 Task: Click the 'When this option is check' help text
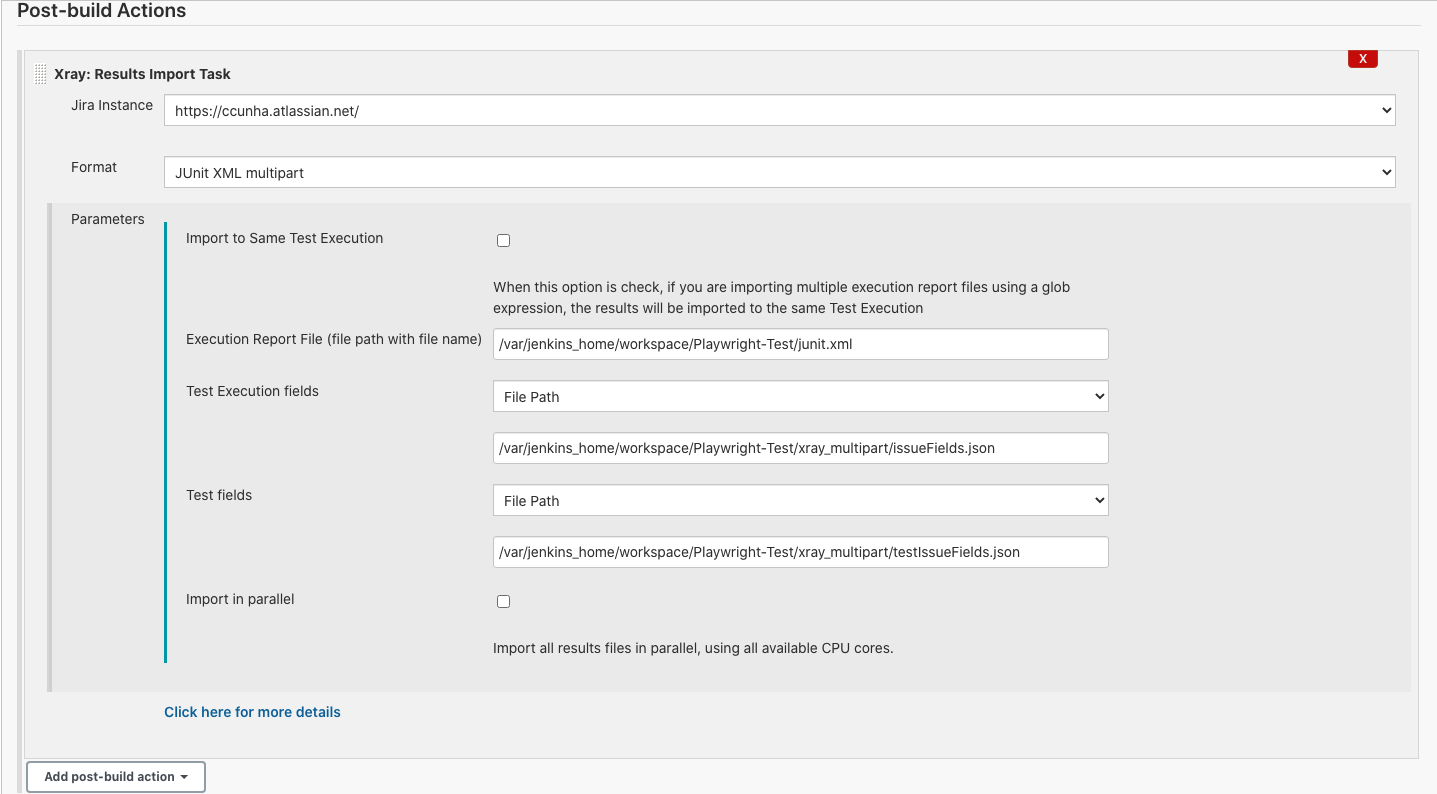pos(781,298)
